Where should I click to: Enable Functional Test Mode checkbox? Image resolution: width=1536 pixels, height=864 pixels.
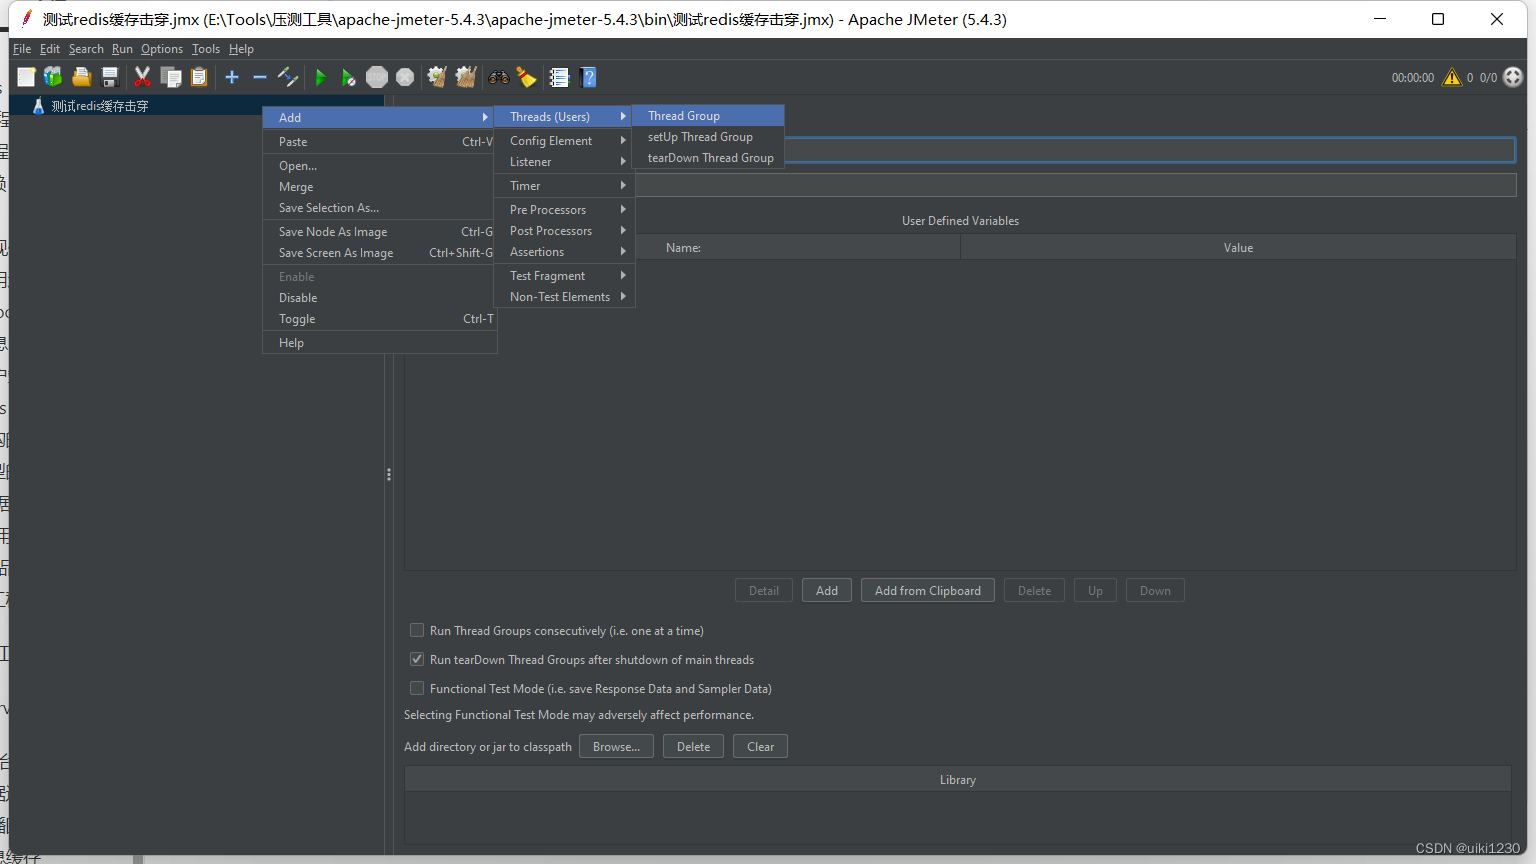[x=417, y=689]
